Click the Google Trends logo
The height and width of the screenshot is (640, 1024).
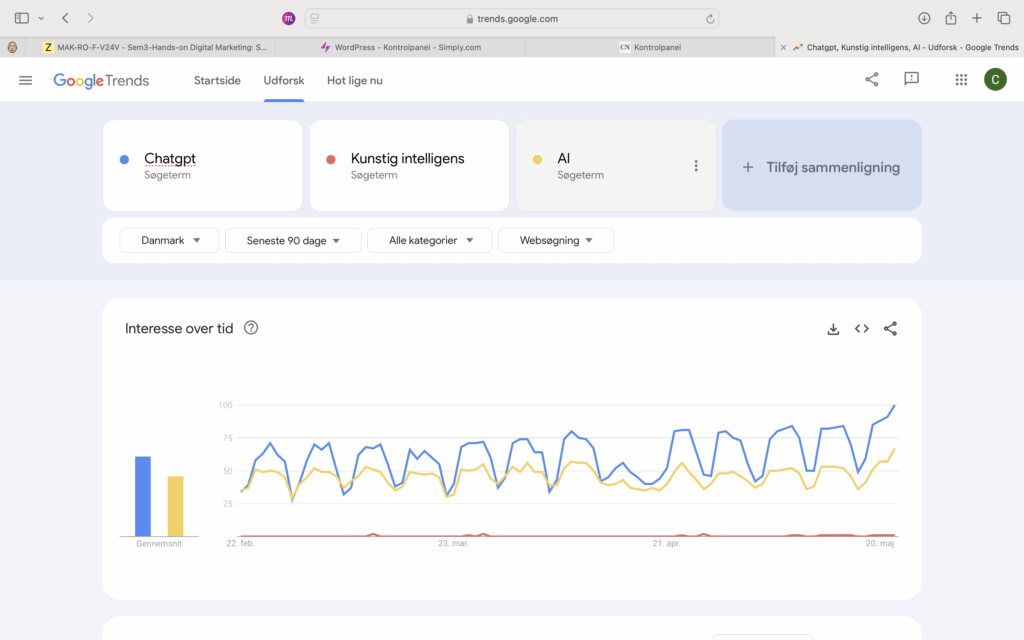point(101,80)
